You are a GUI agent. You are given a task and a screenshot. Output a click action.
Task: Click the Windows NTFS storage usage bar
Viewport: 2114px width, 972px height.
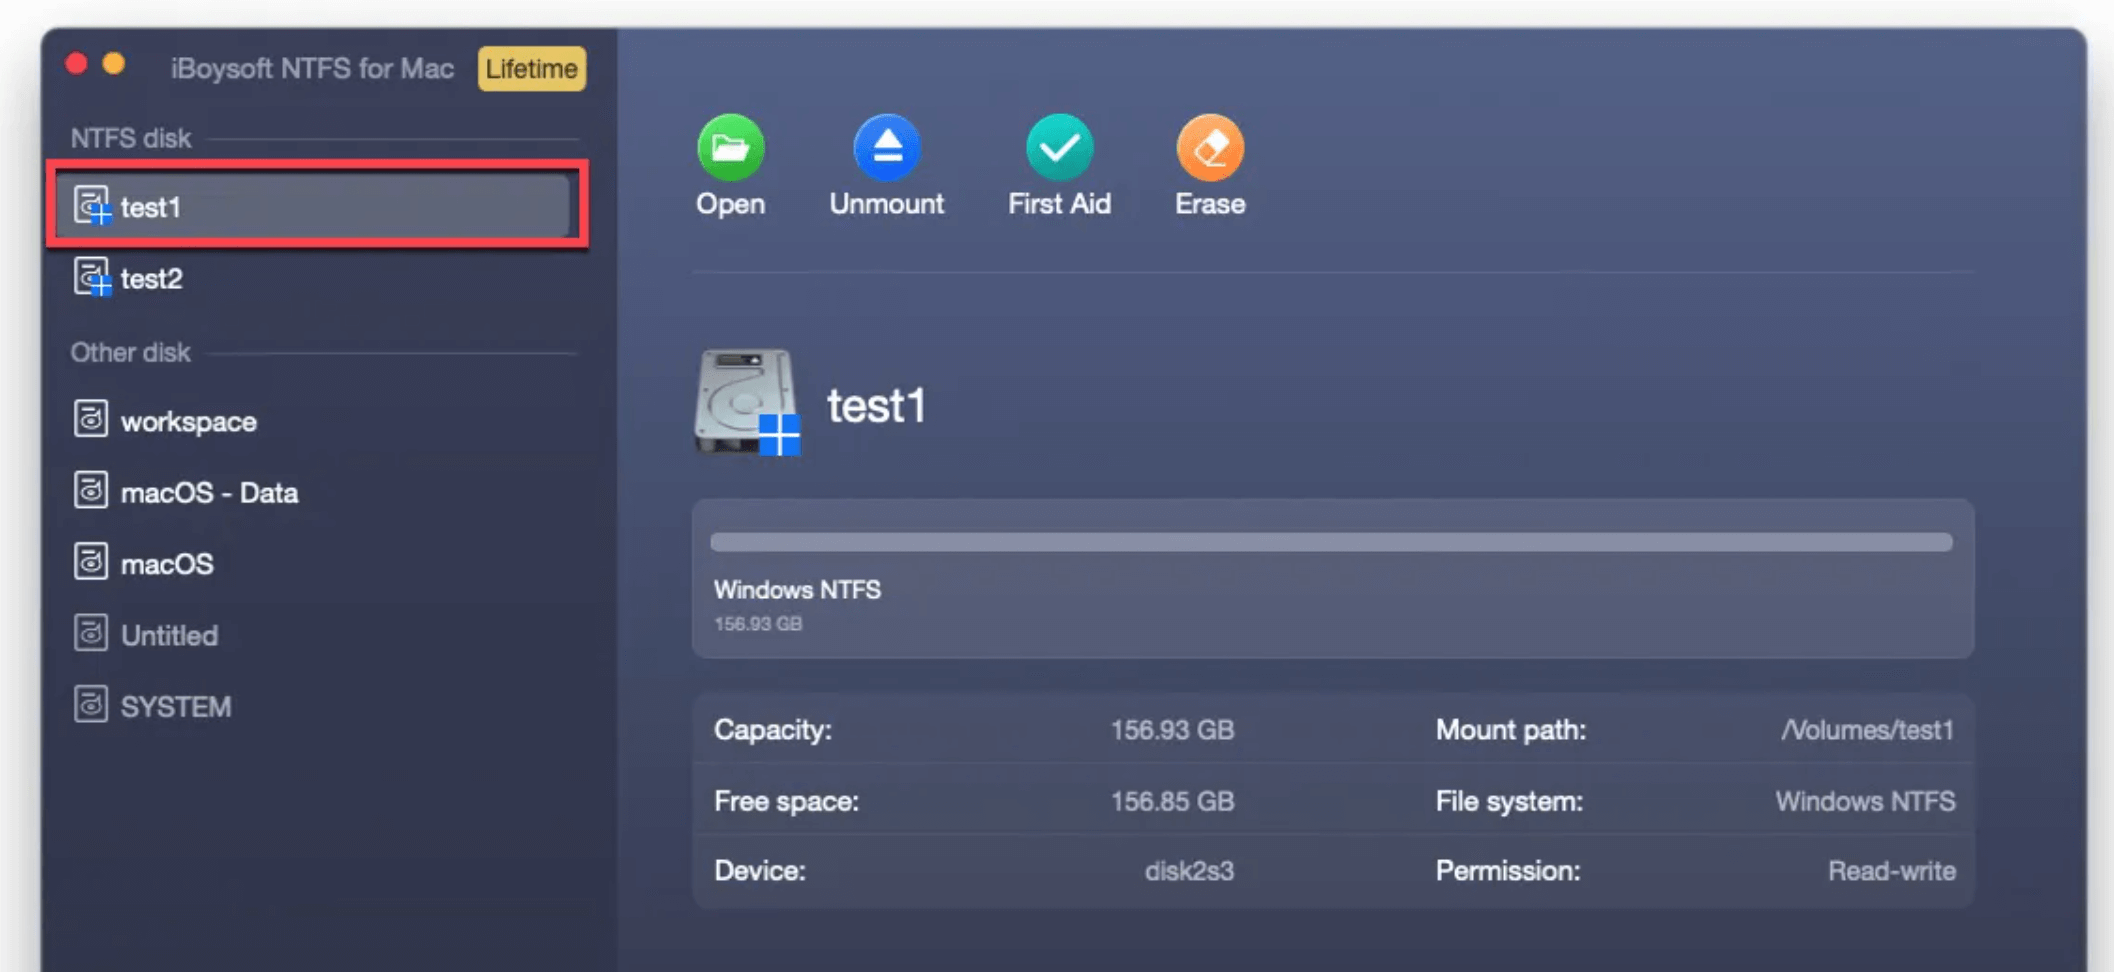coord(1330,541)
